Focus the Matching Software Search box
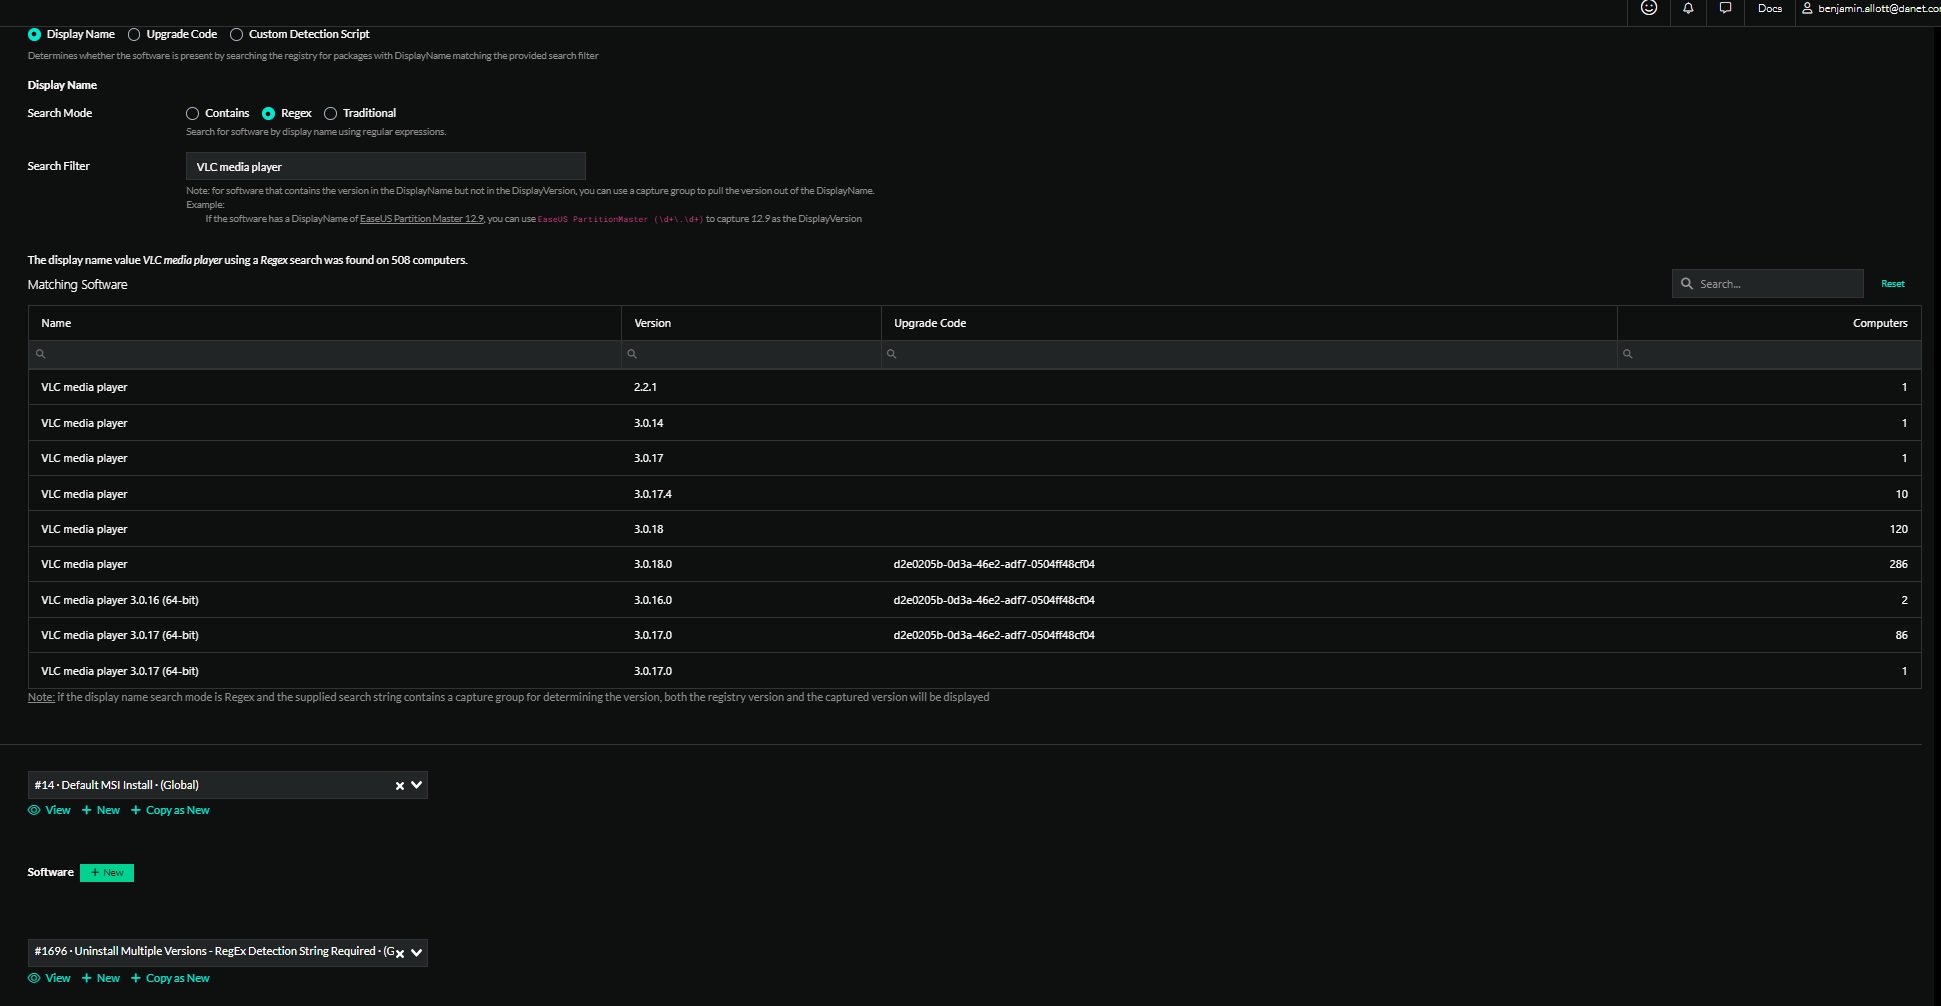 point(1767,284)
